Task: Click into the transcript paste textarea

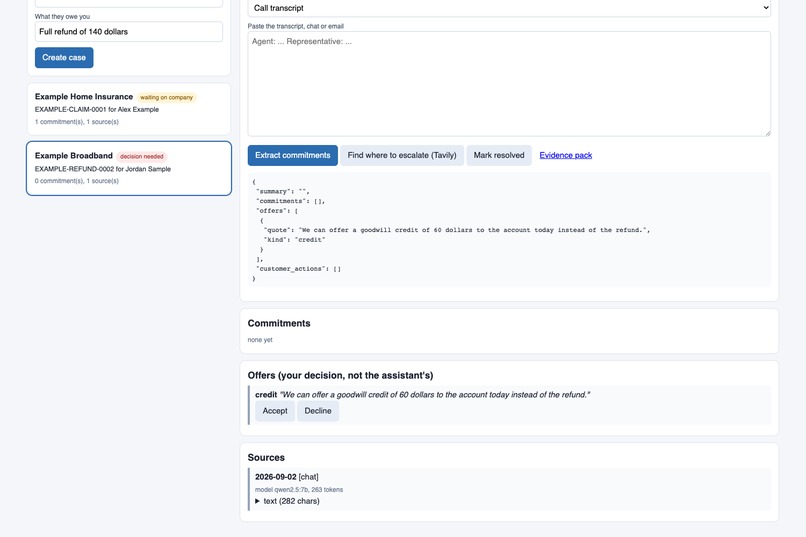Action: (x=509, y=84)
